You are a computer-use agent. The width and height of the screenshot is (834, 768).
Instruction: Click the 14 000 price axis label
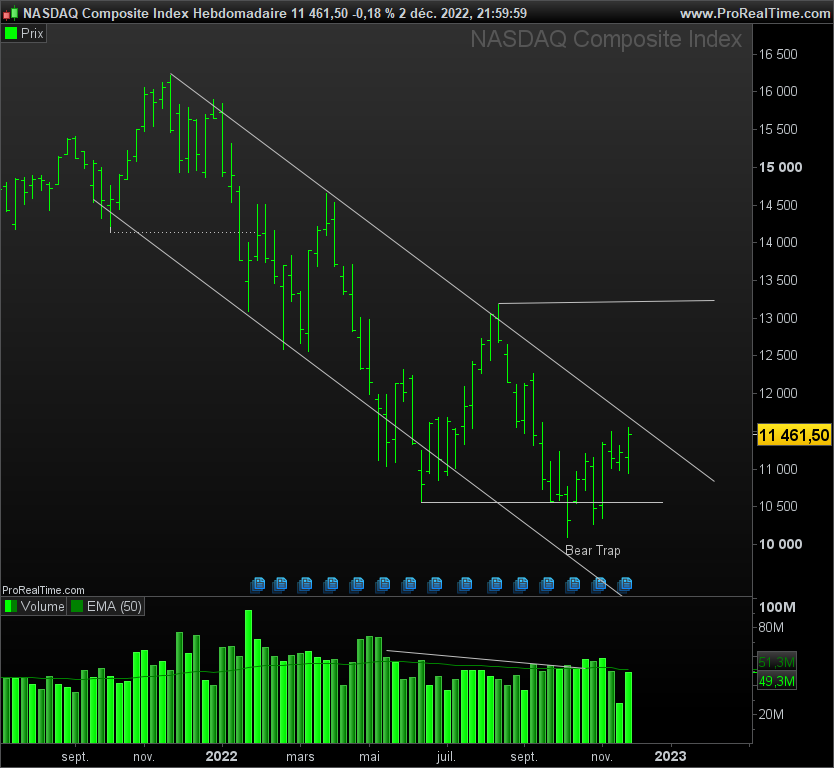(778, 243)
